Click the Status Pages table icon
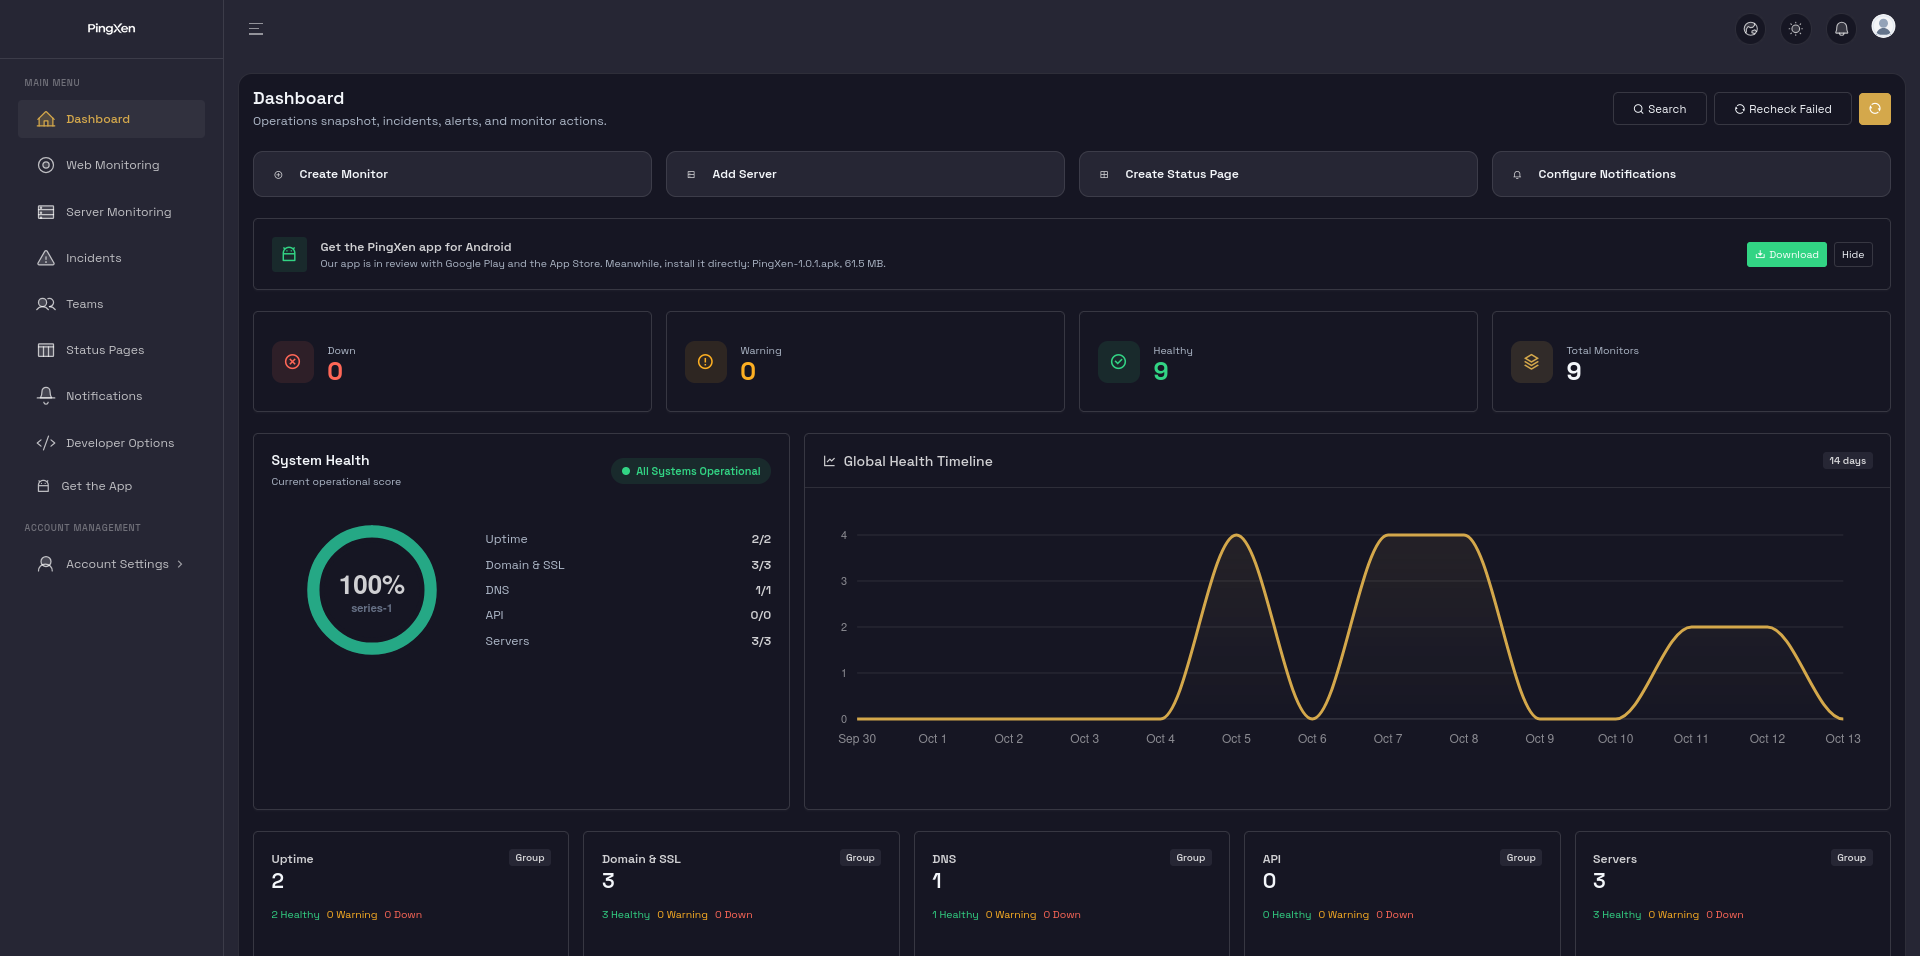This screenshot has width=1920, height=956. click(46, 350)
